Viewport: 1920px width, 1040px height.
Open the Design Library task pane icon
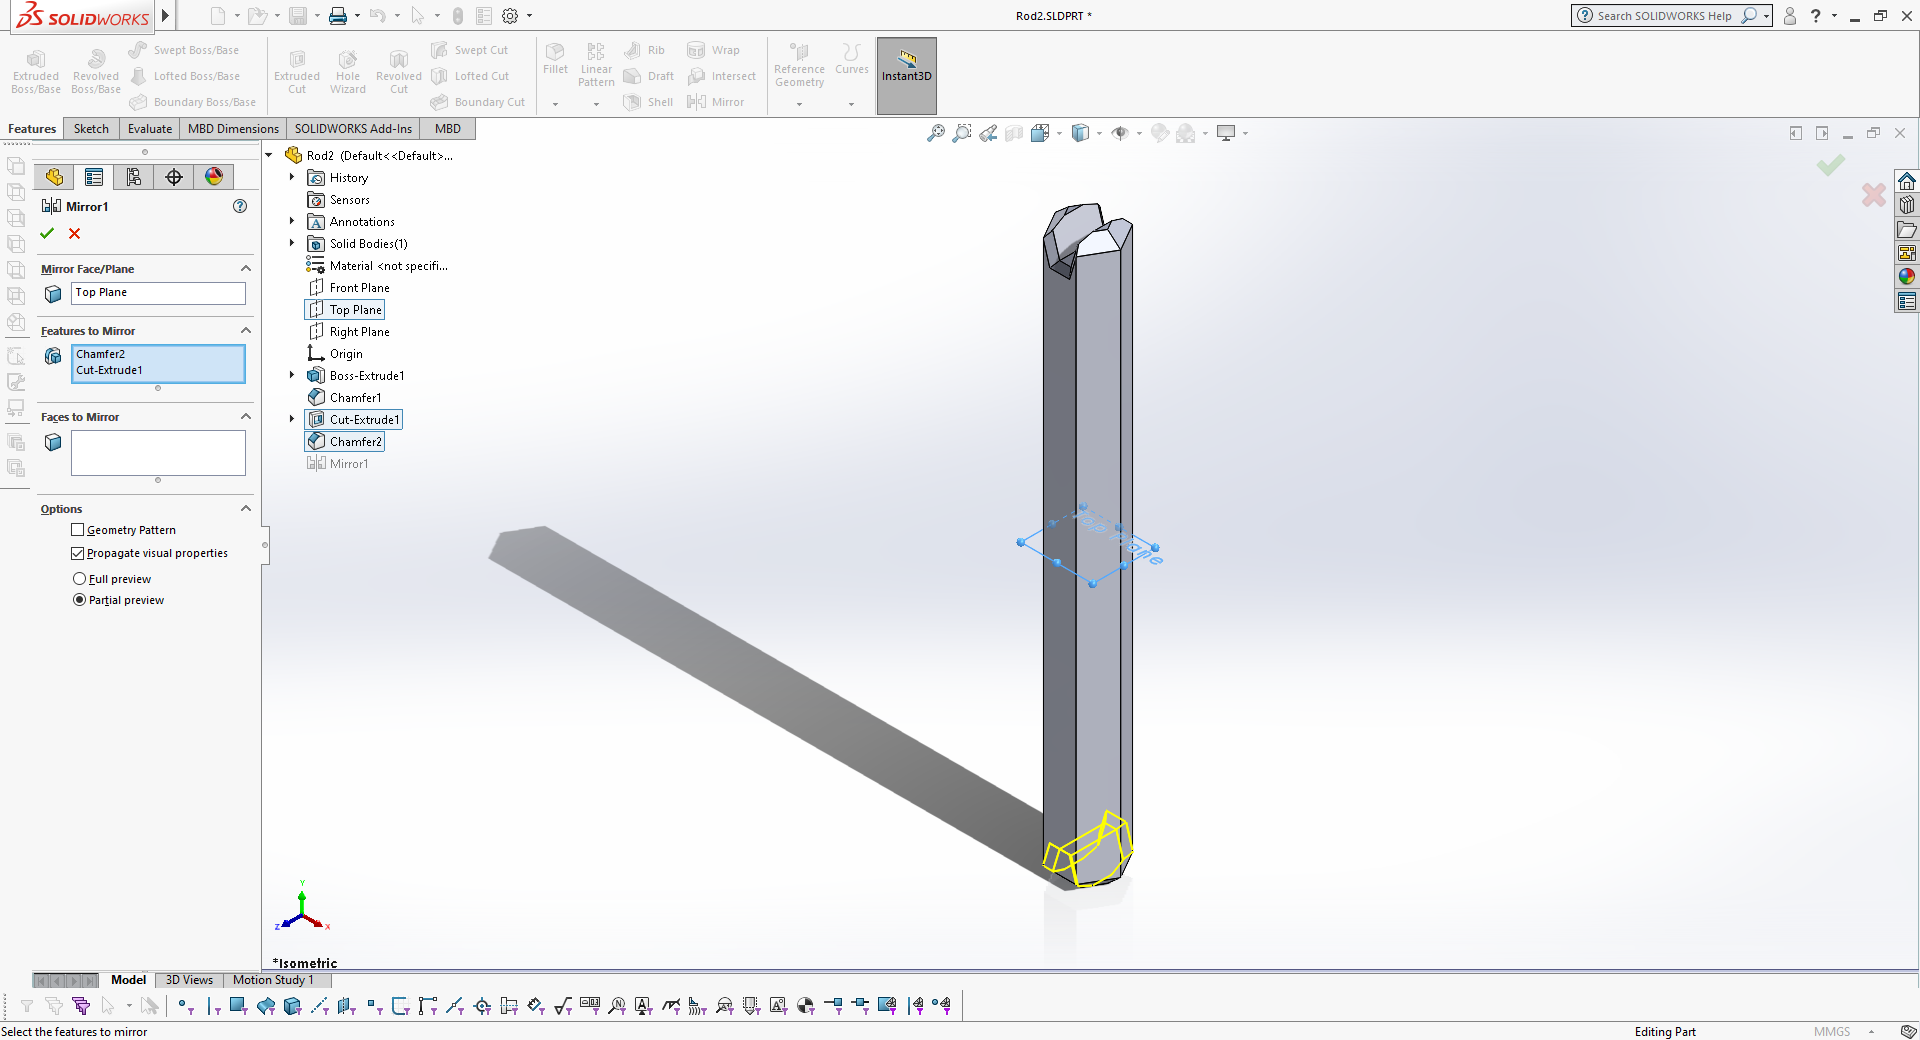pyautogui.click(x=1907, y=205)
